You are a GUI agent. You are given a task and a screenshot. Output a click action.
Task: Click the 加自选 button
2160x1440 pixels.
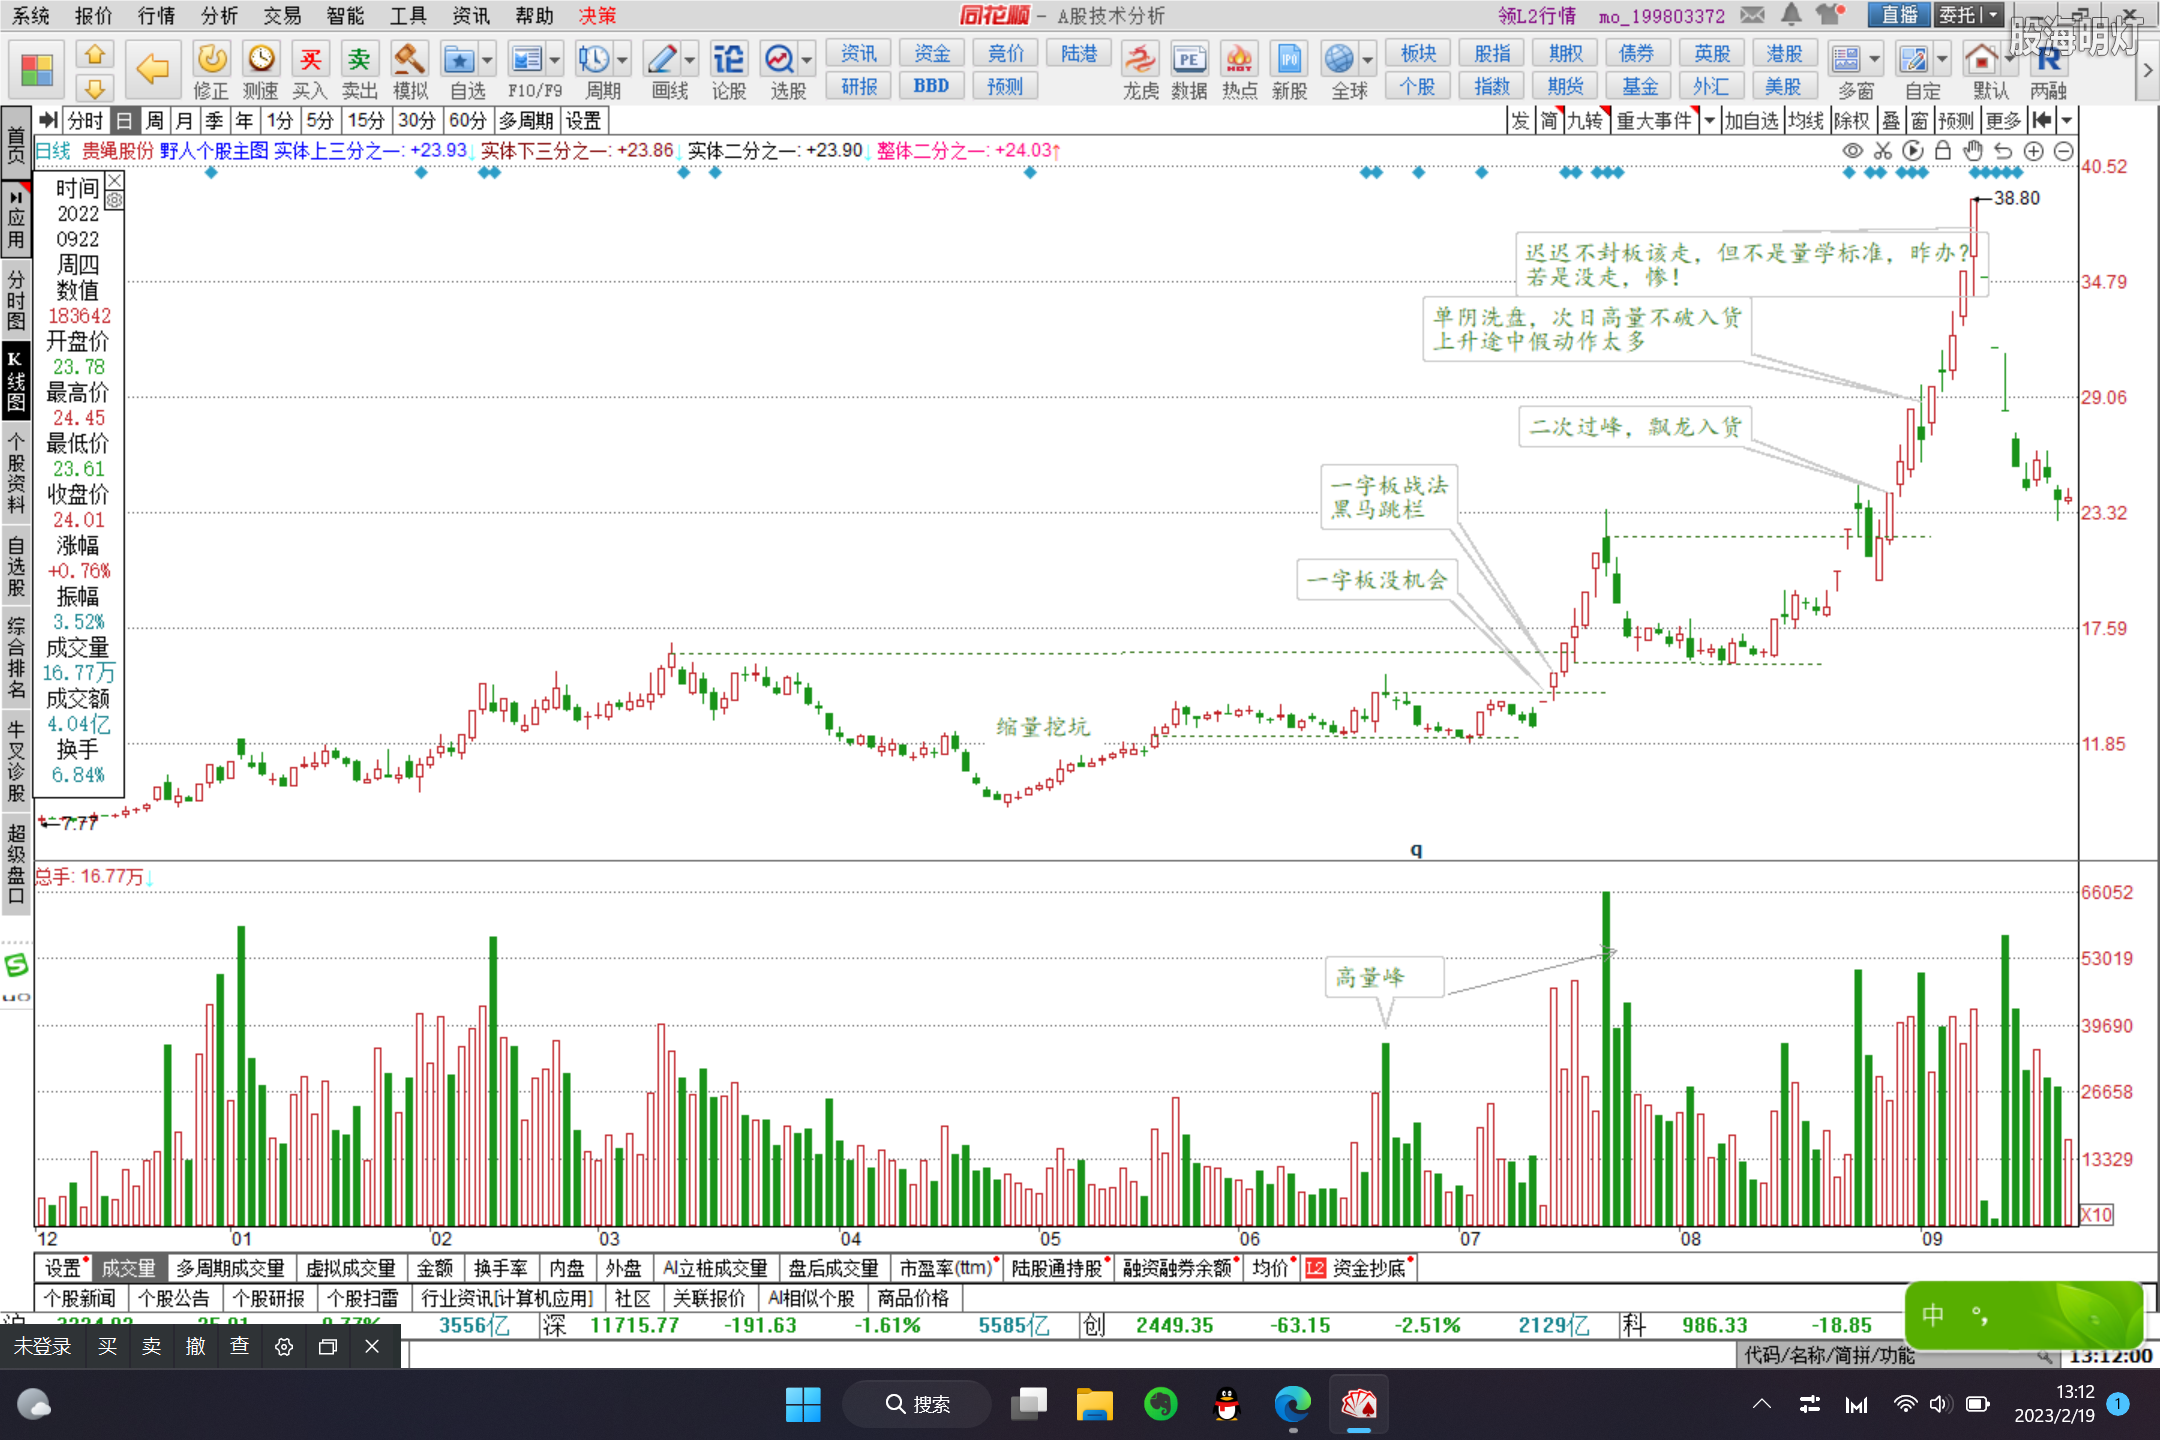pyautogui.click(x=1751, y=121)
